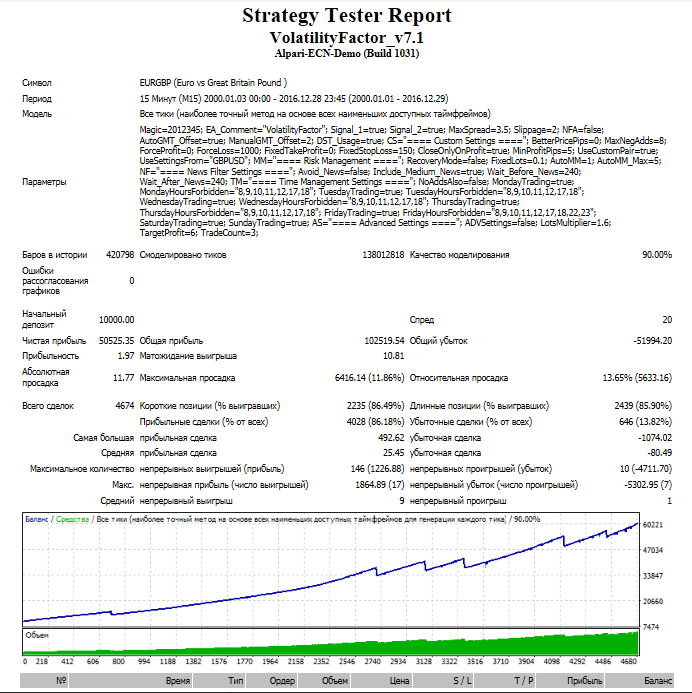Click the initial deposit value 10000.00
This screenshot has width=692, height=693.
[x=116, y=320]
